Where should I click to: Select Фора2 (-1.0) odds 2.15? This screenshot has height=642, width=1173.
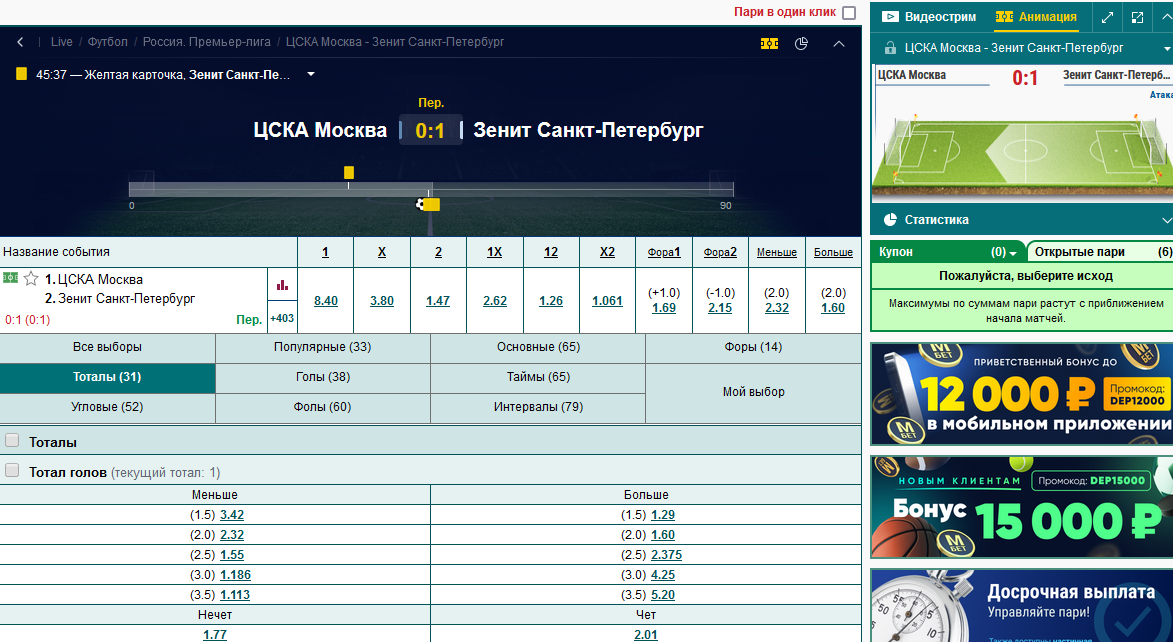(720, 308)
